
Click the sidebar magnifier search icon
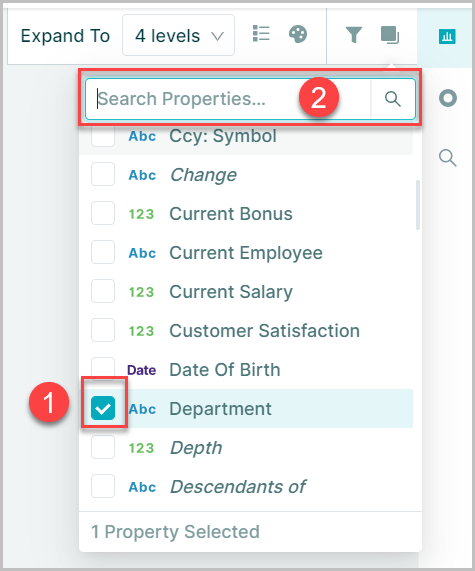coord(448,158)
